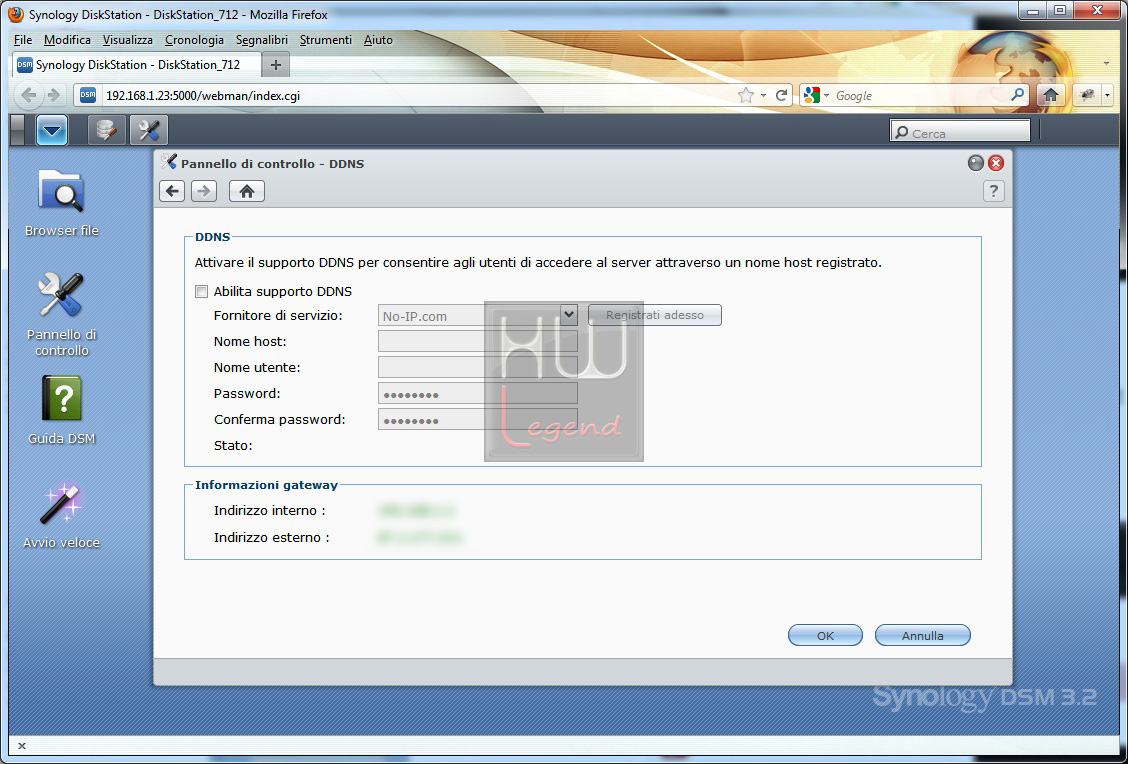
Task: Expand the Fornitore di servizio dropdown
Action: (568, 315)
